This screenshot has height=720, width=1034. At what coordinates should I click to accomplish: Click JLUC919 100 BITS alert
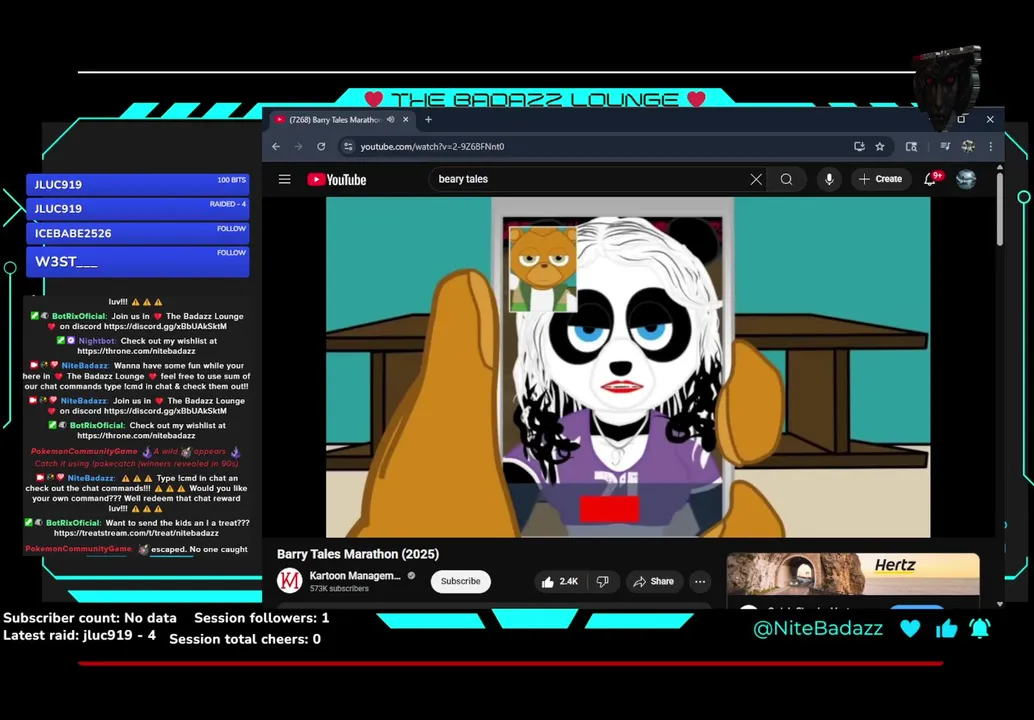coord(137,185)
